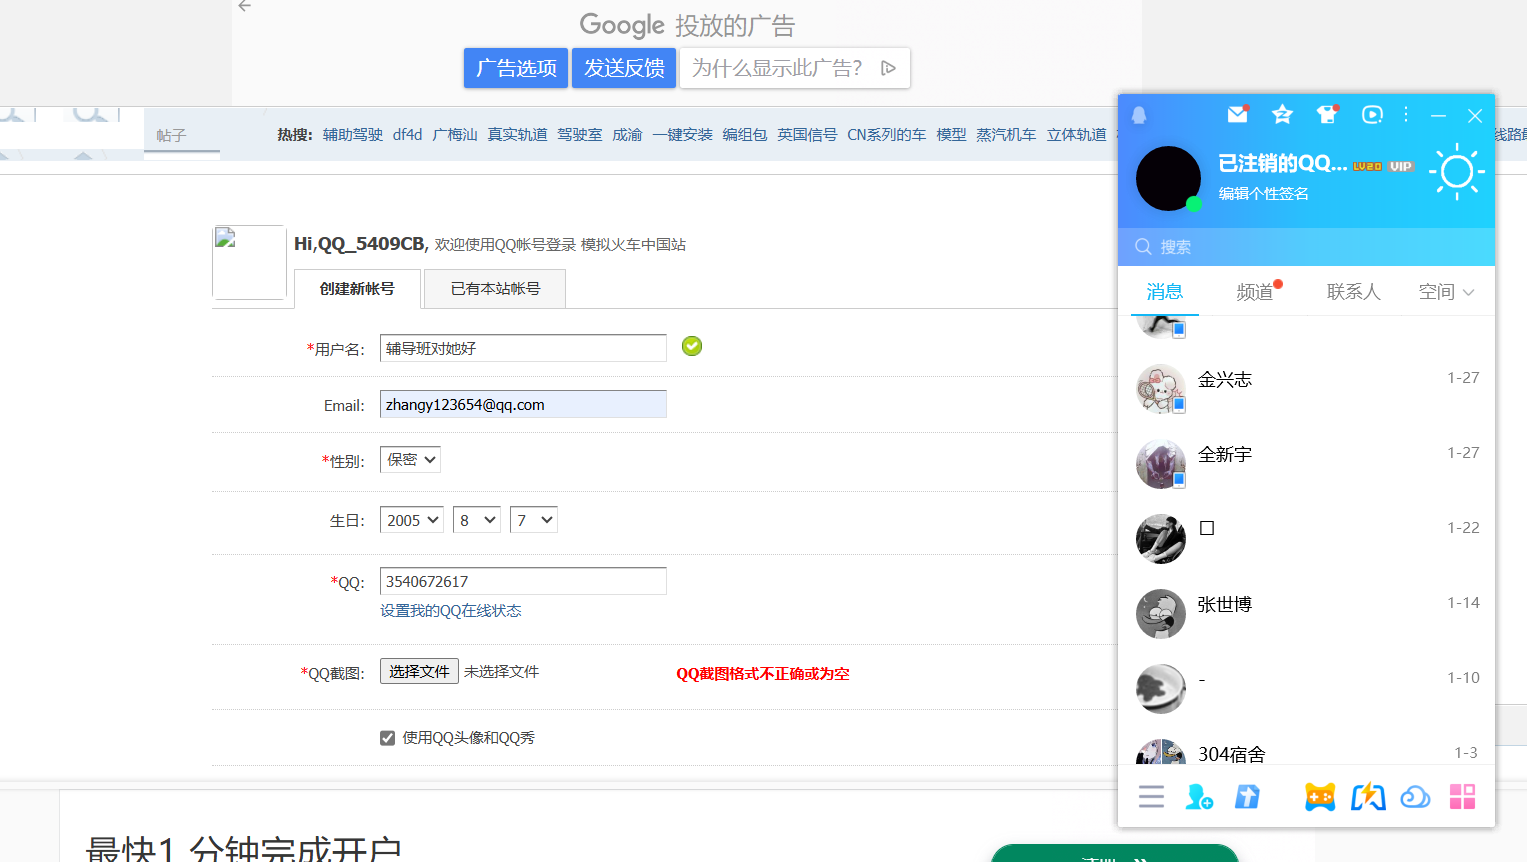The image size is (1527, 862).
Task: Click the 选择文件 file button
Action: pyautogui.click(x=419, y=672)
